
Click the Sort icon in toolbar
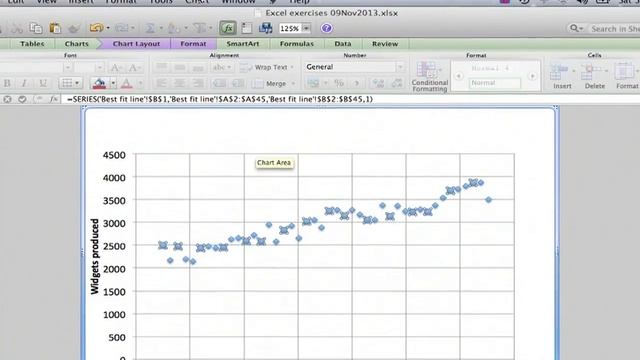pyautogui.click(x=174, y=28)
